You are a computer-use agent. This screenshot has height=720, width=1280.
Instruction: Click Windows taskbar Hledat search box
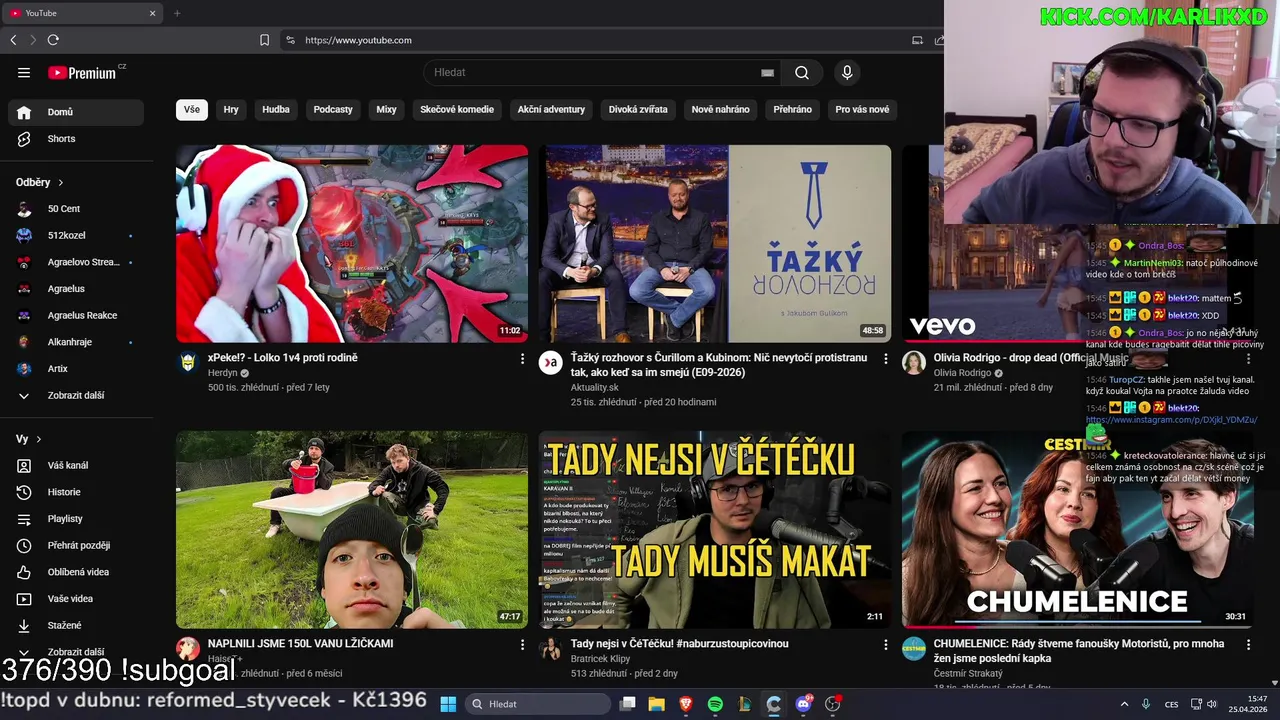pos(539,704)
